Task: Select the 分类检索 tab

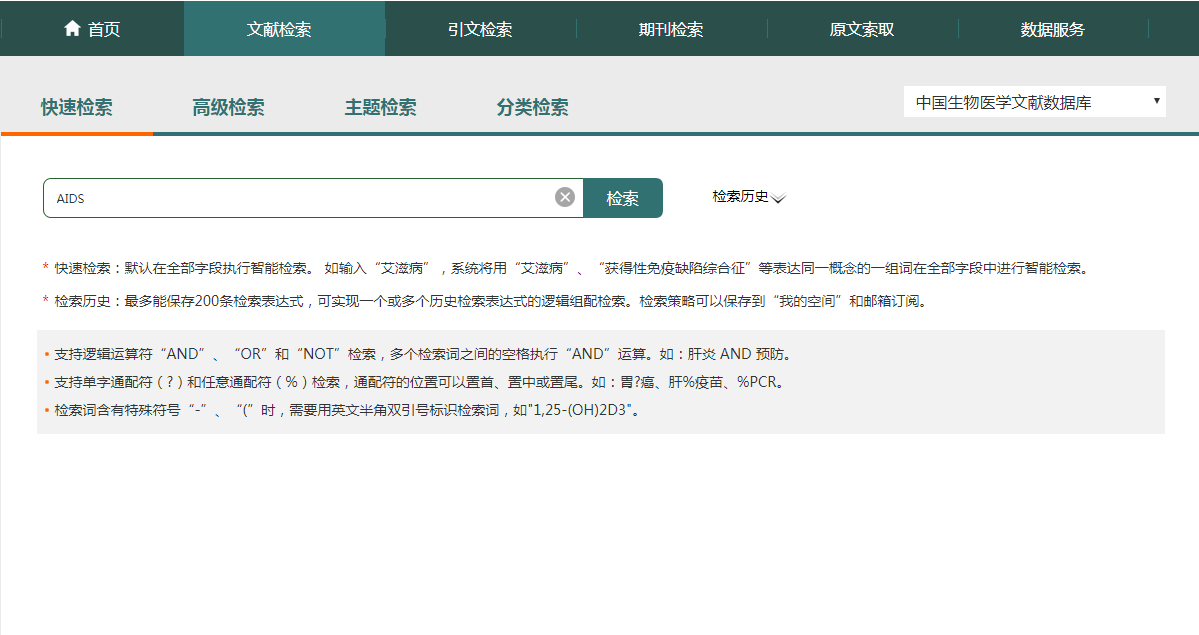Action: pos(533,108)
